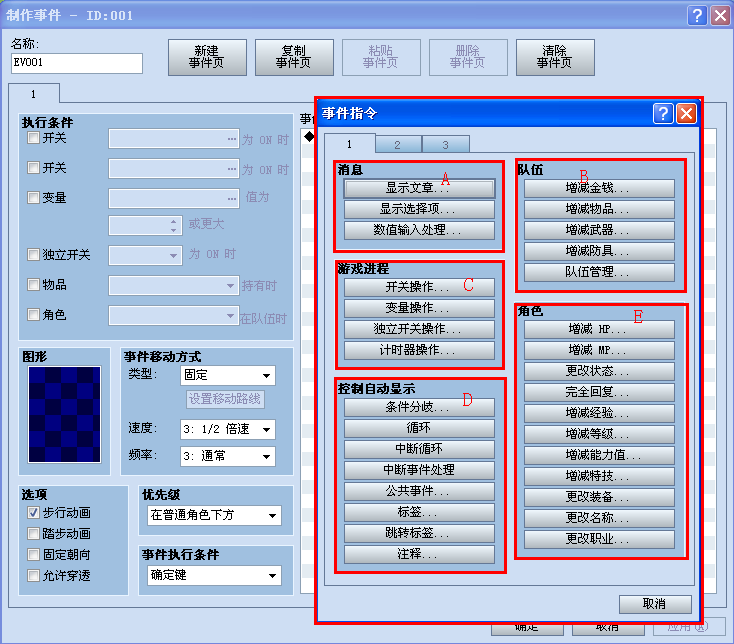This screenshot has height=644, width=734.
Task: Click 增减 HP command button
Action: [599, 329]
